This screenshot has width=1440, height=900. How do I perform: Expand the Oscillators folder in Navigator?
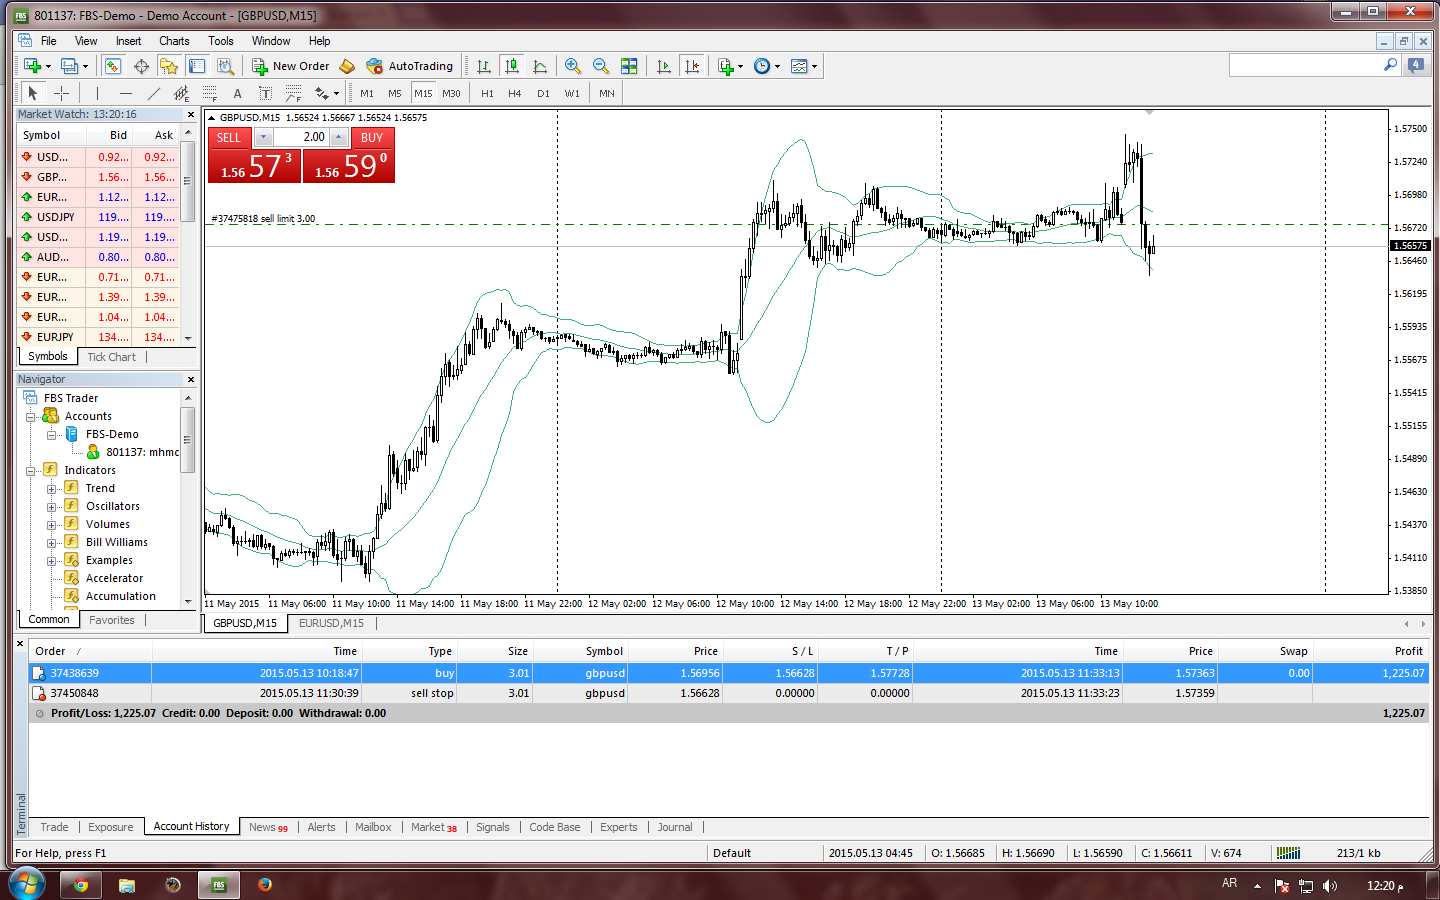pyautogui.click(x=51, y=507)
